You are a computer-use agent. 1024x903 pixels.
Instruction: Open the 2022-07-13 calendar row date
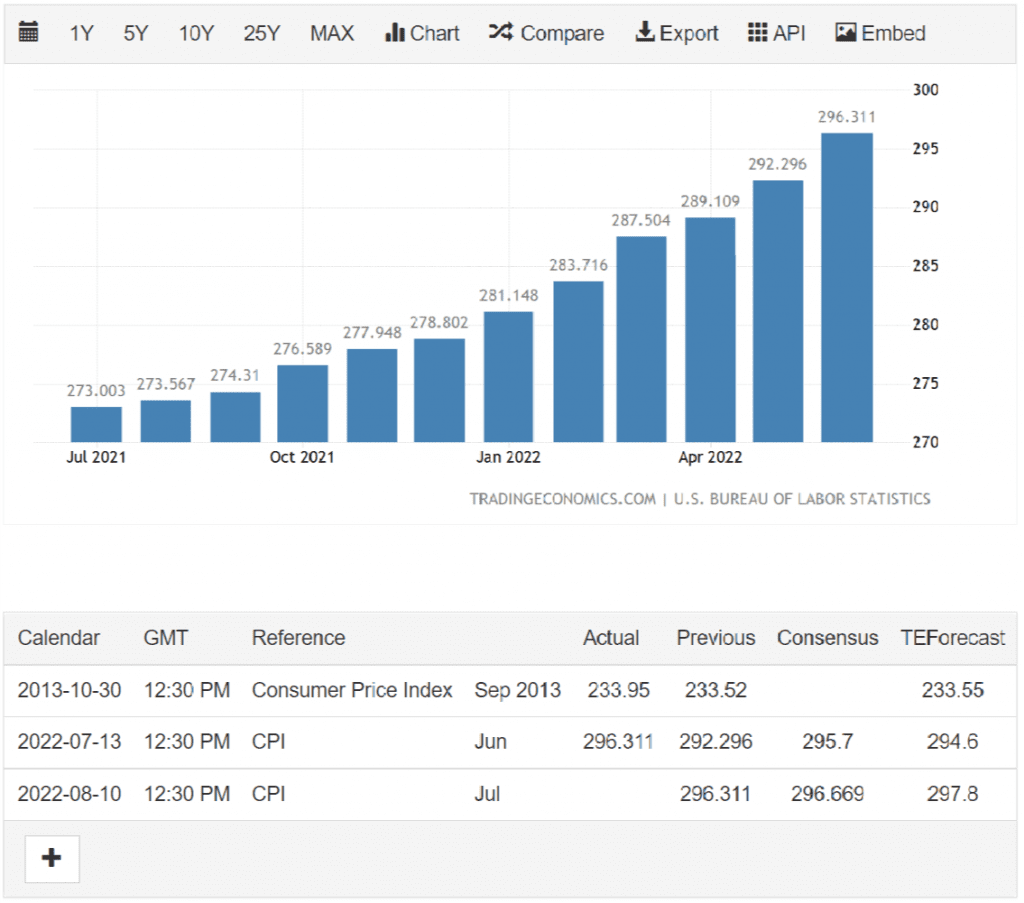tap(69, 742)
